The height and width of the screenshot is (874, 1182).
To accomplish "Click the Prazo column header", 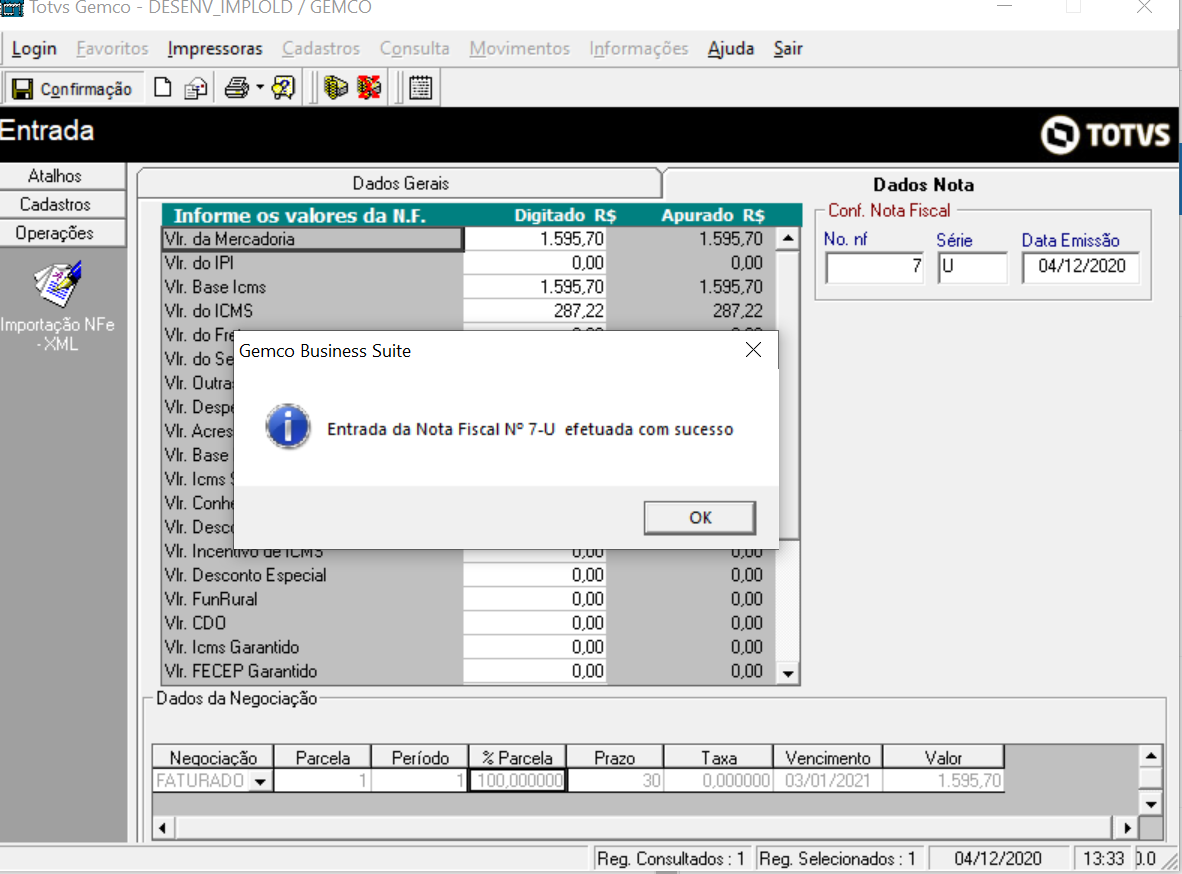I will point(614,757).
